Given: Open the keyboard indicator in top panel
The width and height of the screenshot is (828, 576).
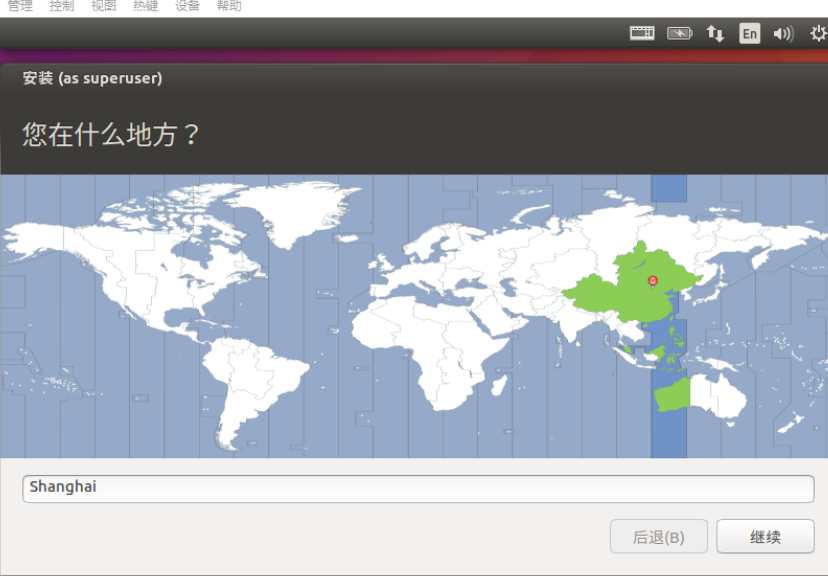Looking at the screenshot, I should [642, 33].
